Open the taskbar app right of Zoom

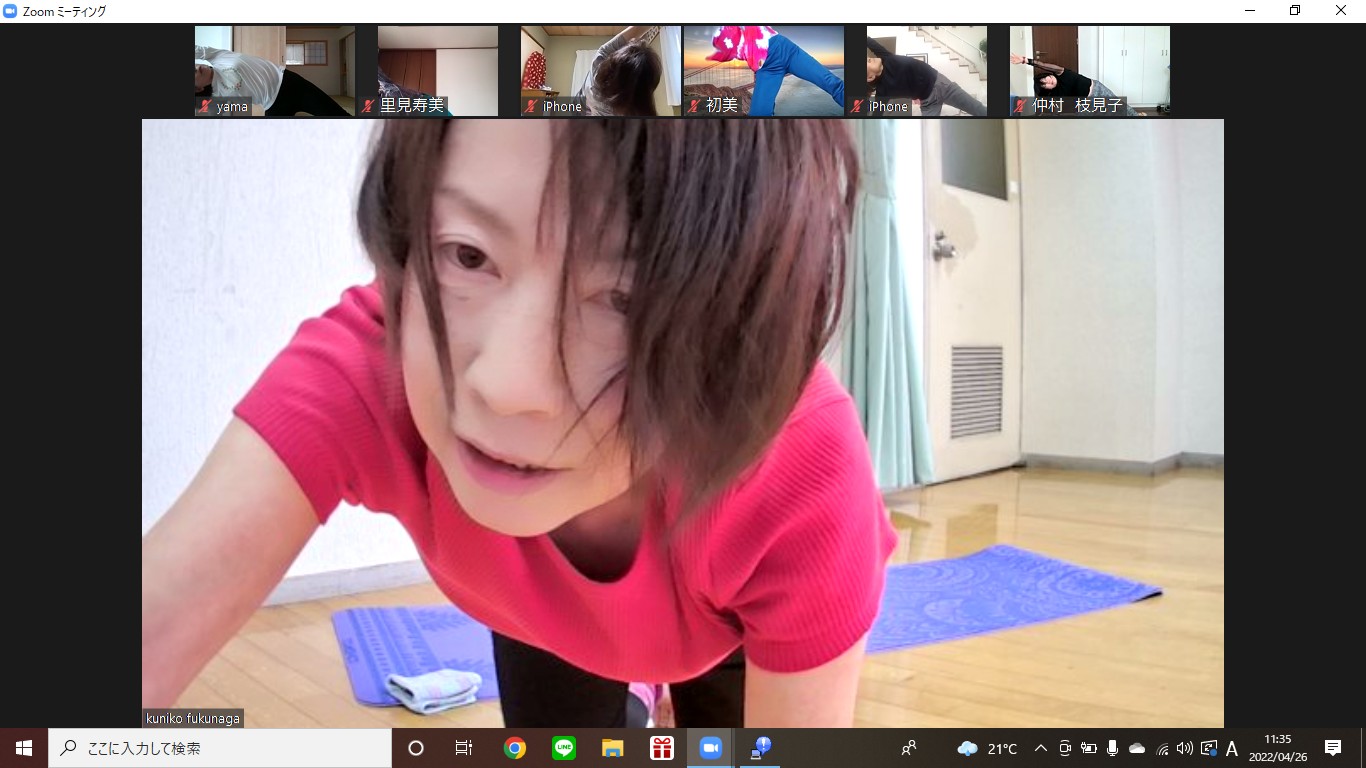[760, 748]
